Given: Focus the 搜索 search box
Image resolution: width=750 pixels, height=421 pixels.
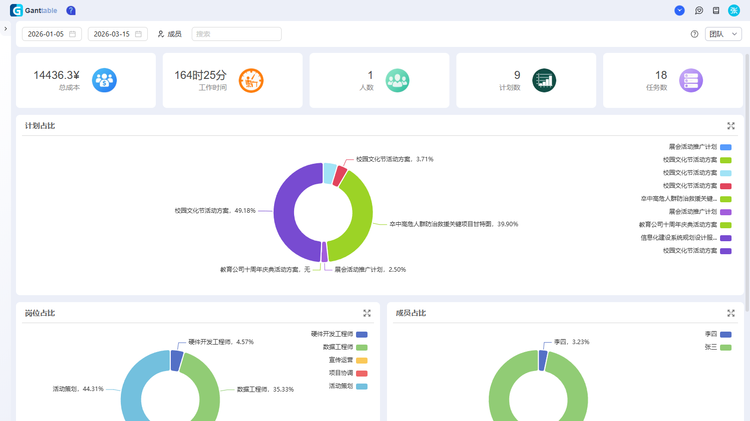Looking at the screenshot, I should point(236,34).
